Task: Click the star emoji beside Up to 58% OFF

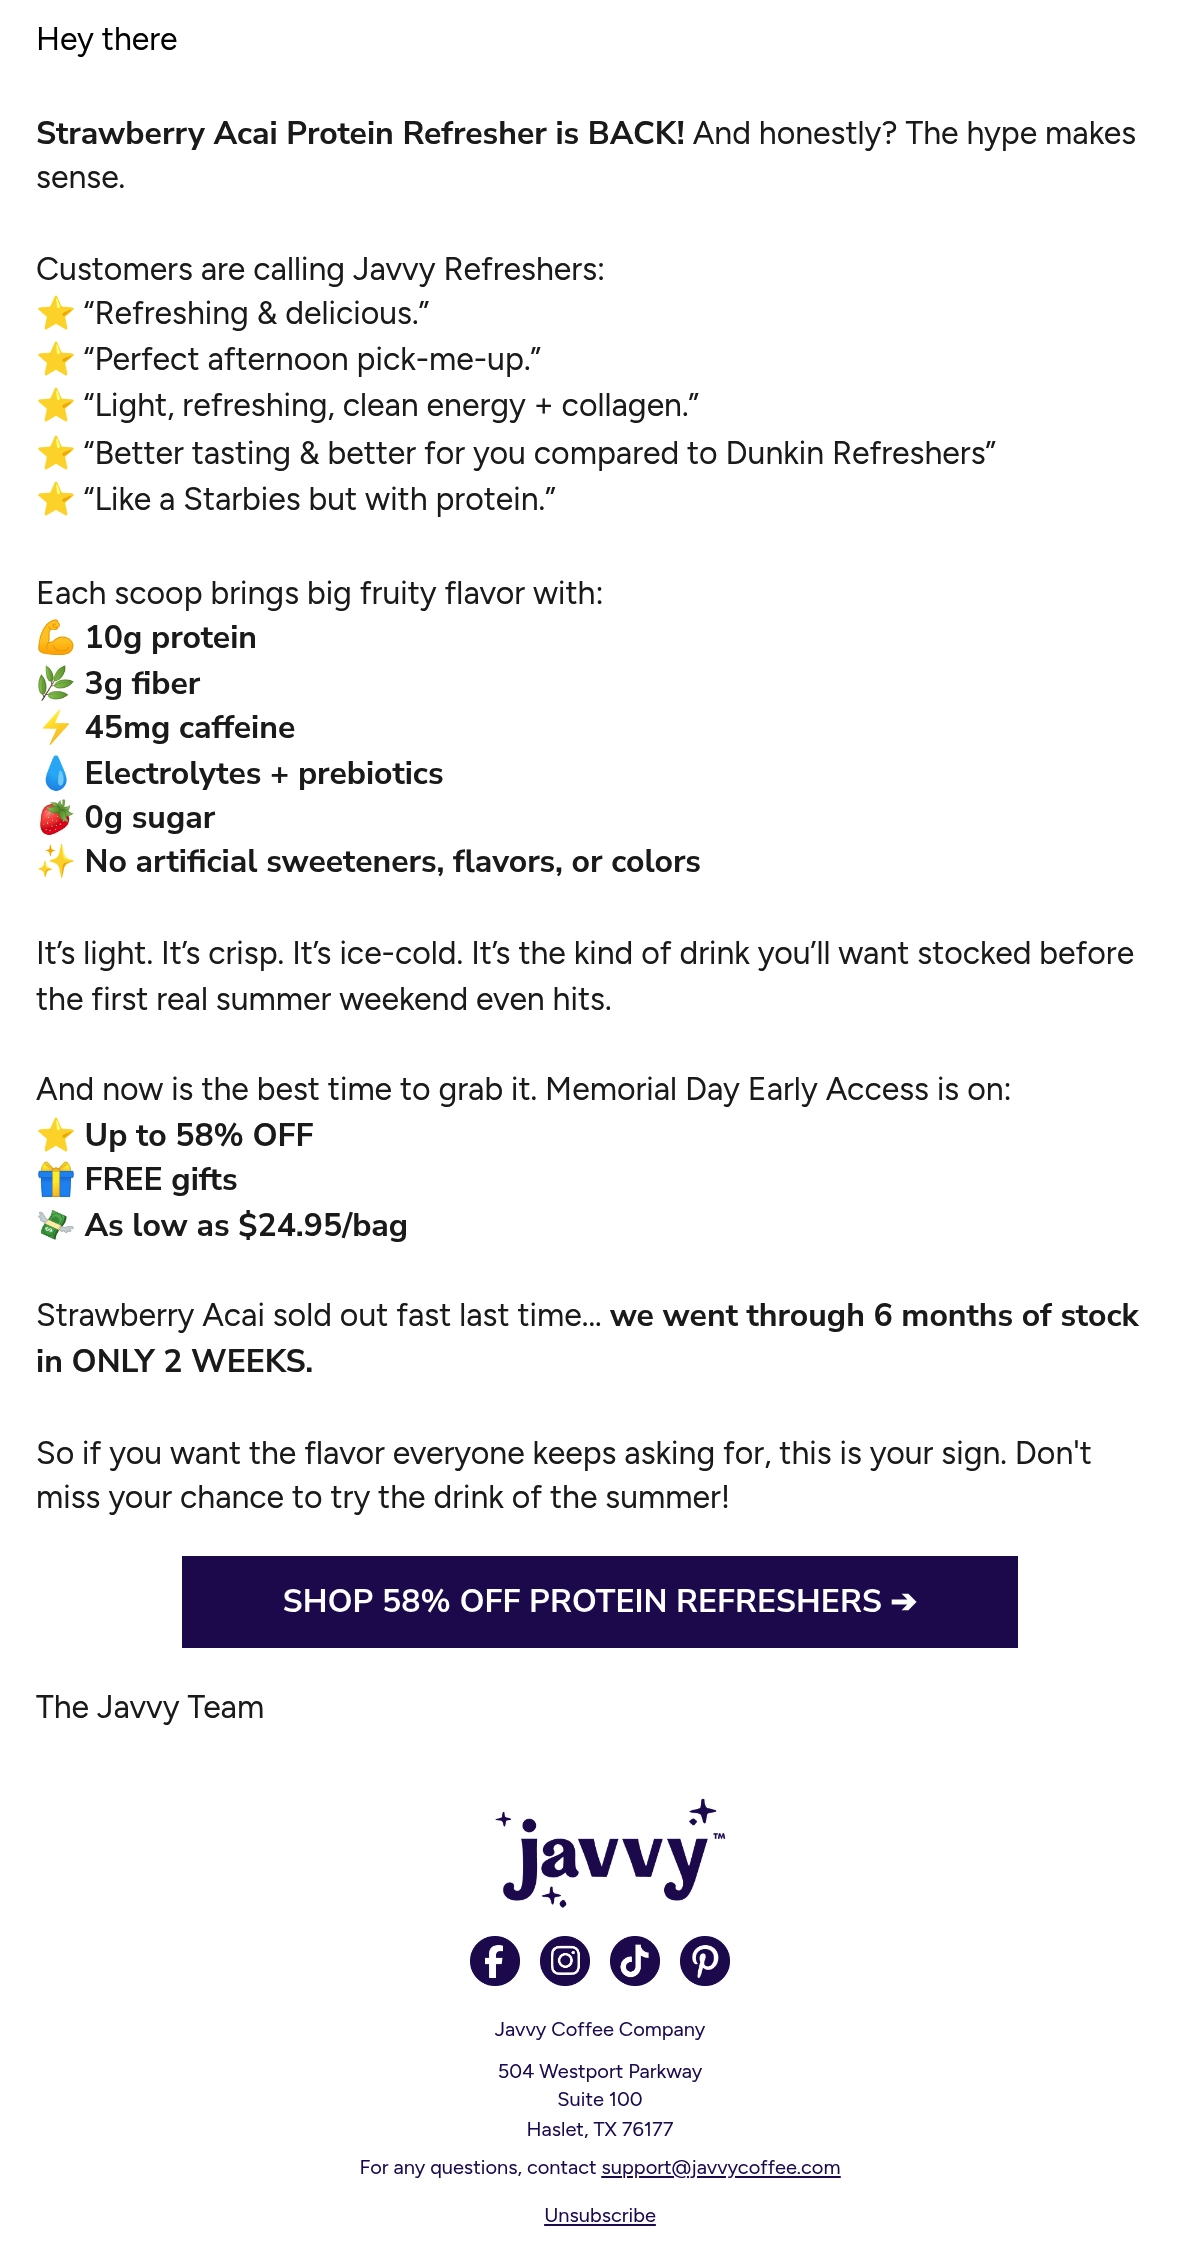Action: click(x=56, y=1135)
